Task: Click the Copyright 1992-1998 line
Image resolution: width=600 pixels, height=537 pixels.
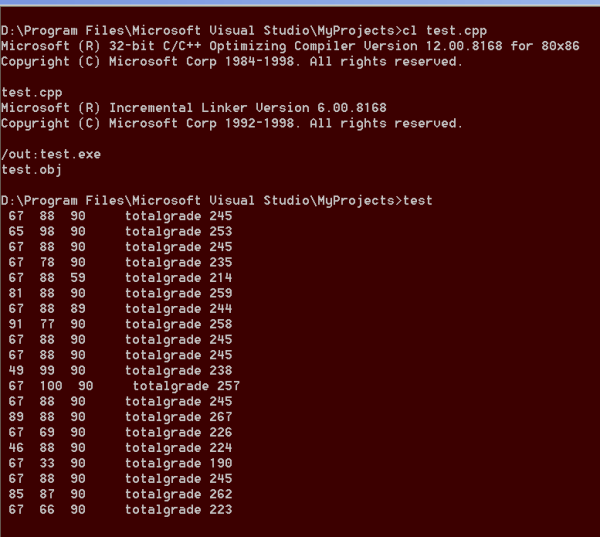Action: coord(231,123)
